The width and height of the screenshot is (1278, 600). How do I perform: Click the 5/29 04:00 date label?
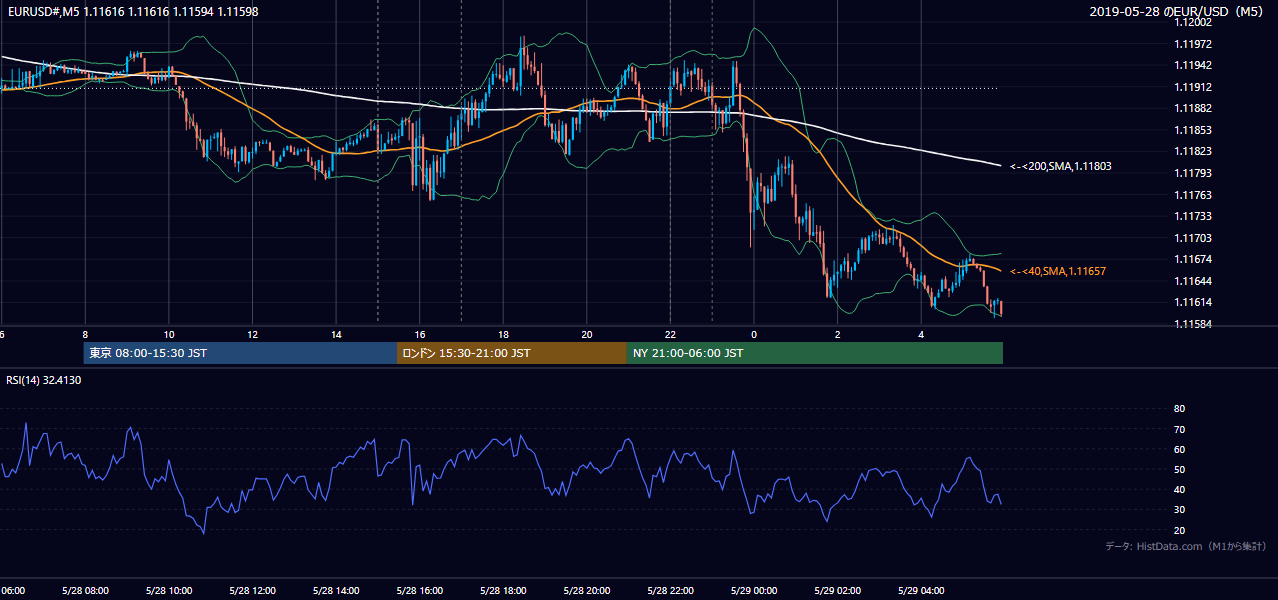tap(920, 591)
